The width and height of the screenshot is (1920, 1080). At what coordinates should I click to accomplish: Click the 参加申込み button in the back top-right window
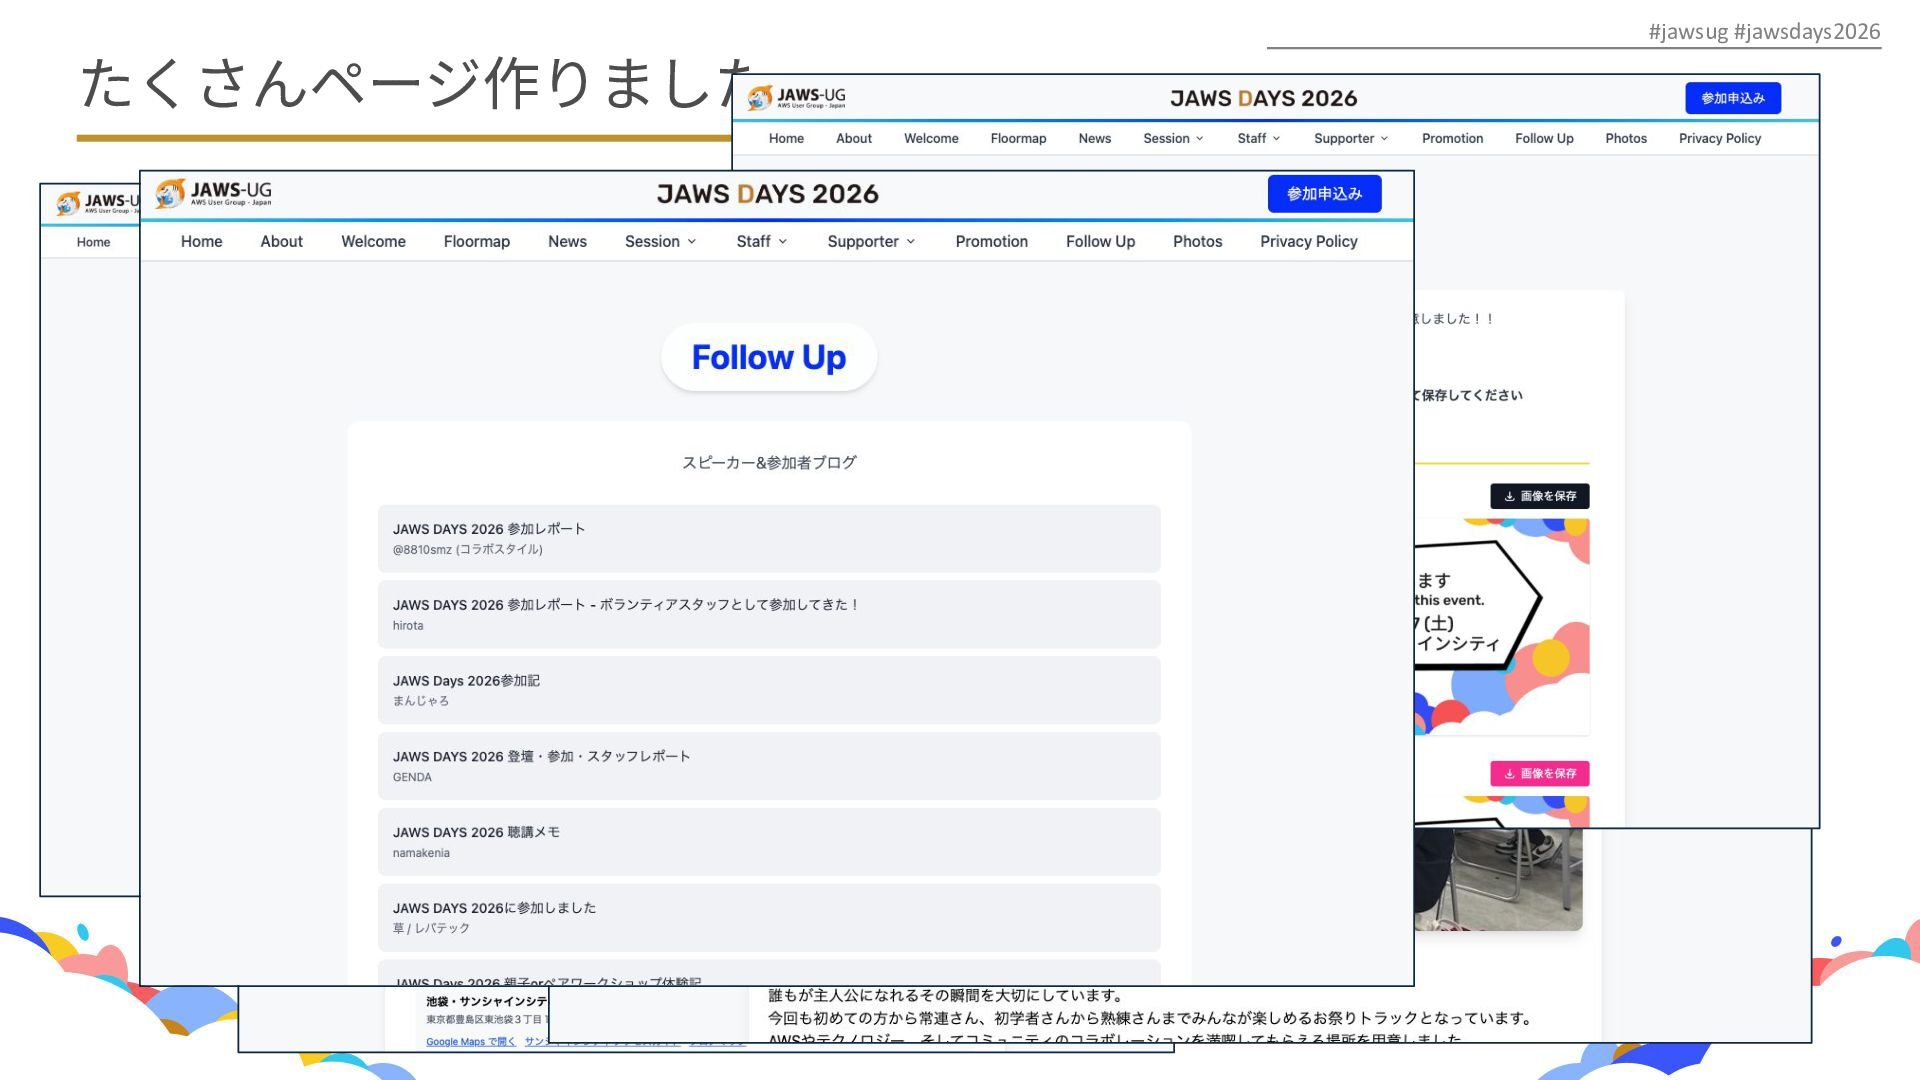point(1733,98)
